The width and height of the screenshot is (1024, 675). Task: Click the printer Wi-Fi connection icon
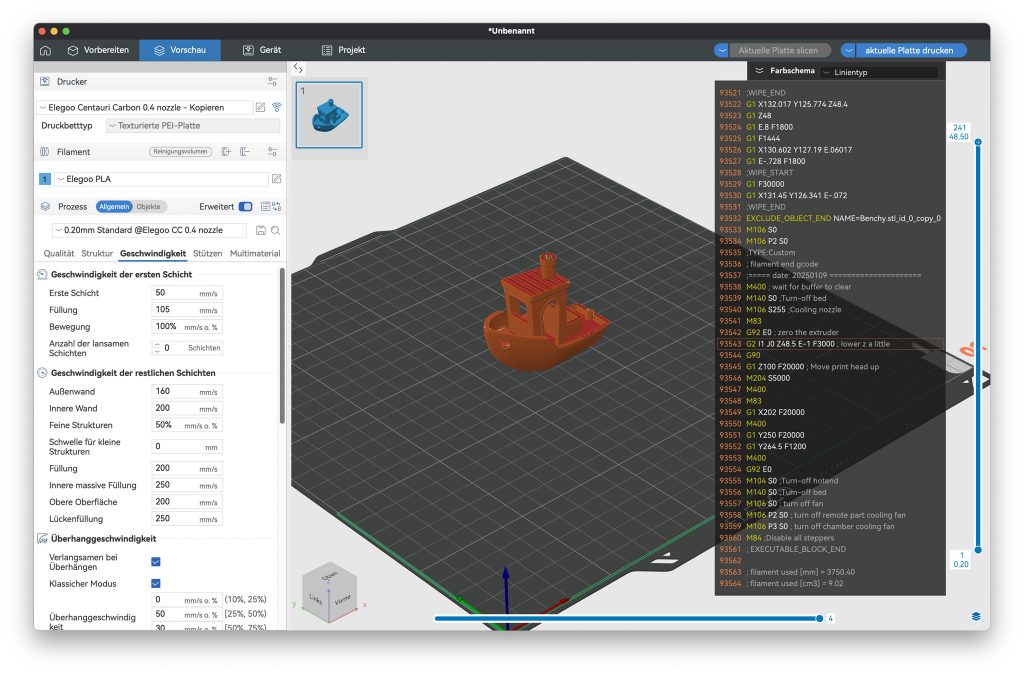point(277,107)
